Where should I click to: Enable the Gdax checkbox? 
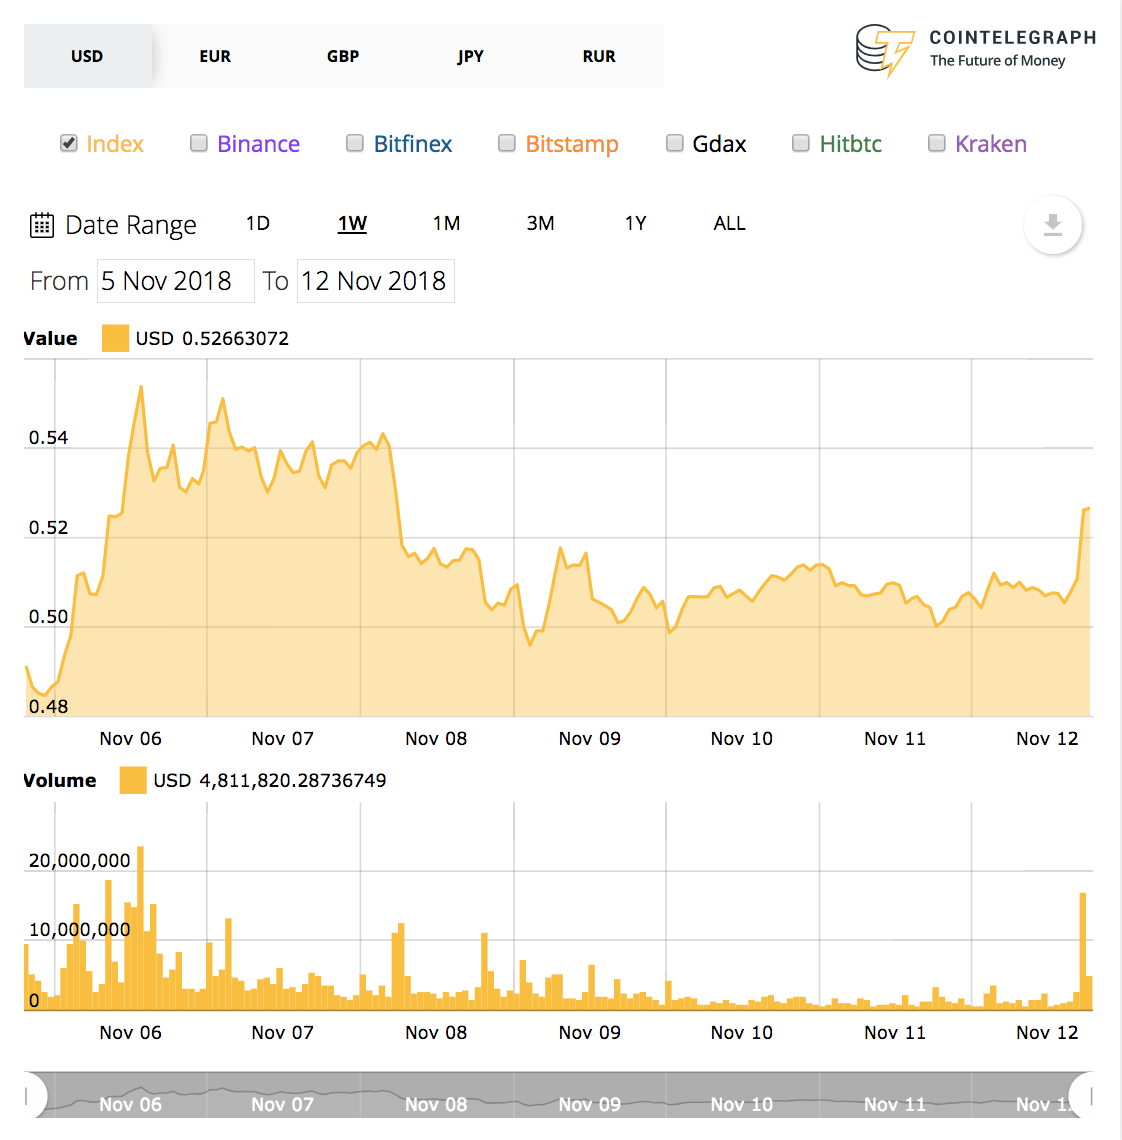pos(674,143)
